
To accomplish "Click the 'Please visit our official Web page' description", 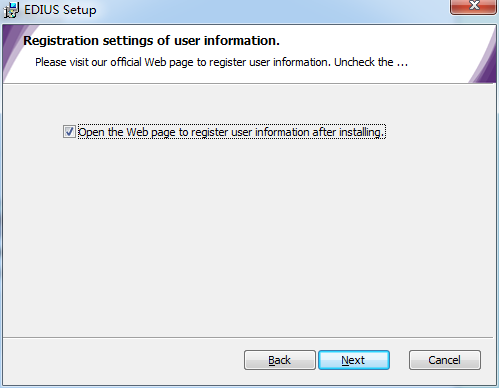I will [x=221, y=62].
